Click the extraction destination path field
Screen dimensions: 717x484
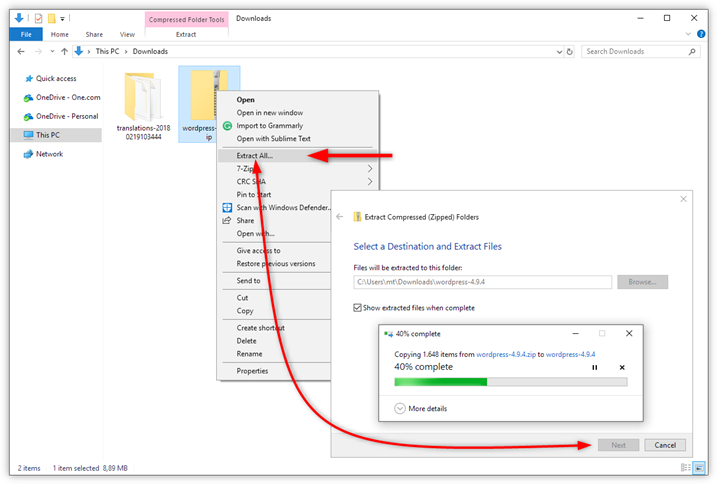[x=482, y=282]
